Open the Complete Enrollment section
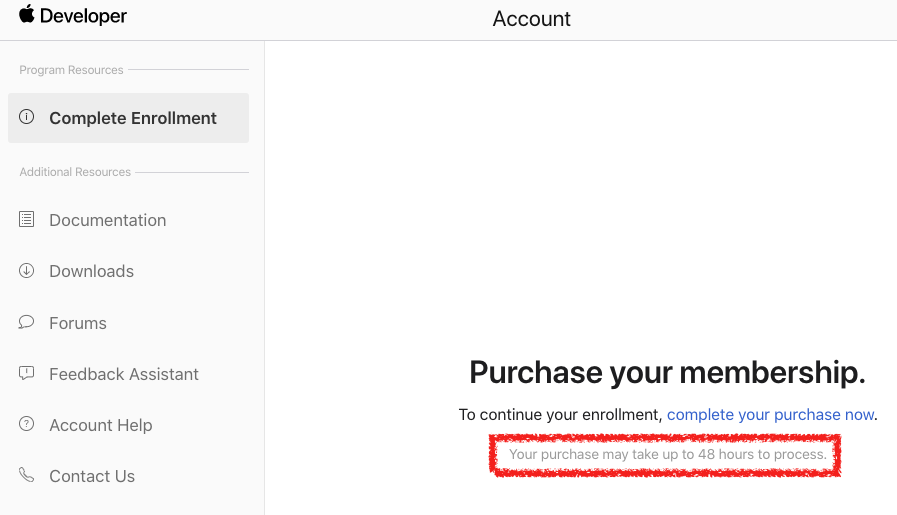The image size is (897, 515). (128, 118)
